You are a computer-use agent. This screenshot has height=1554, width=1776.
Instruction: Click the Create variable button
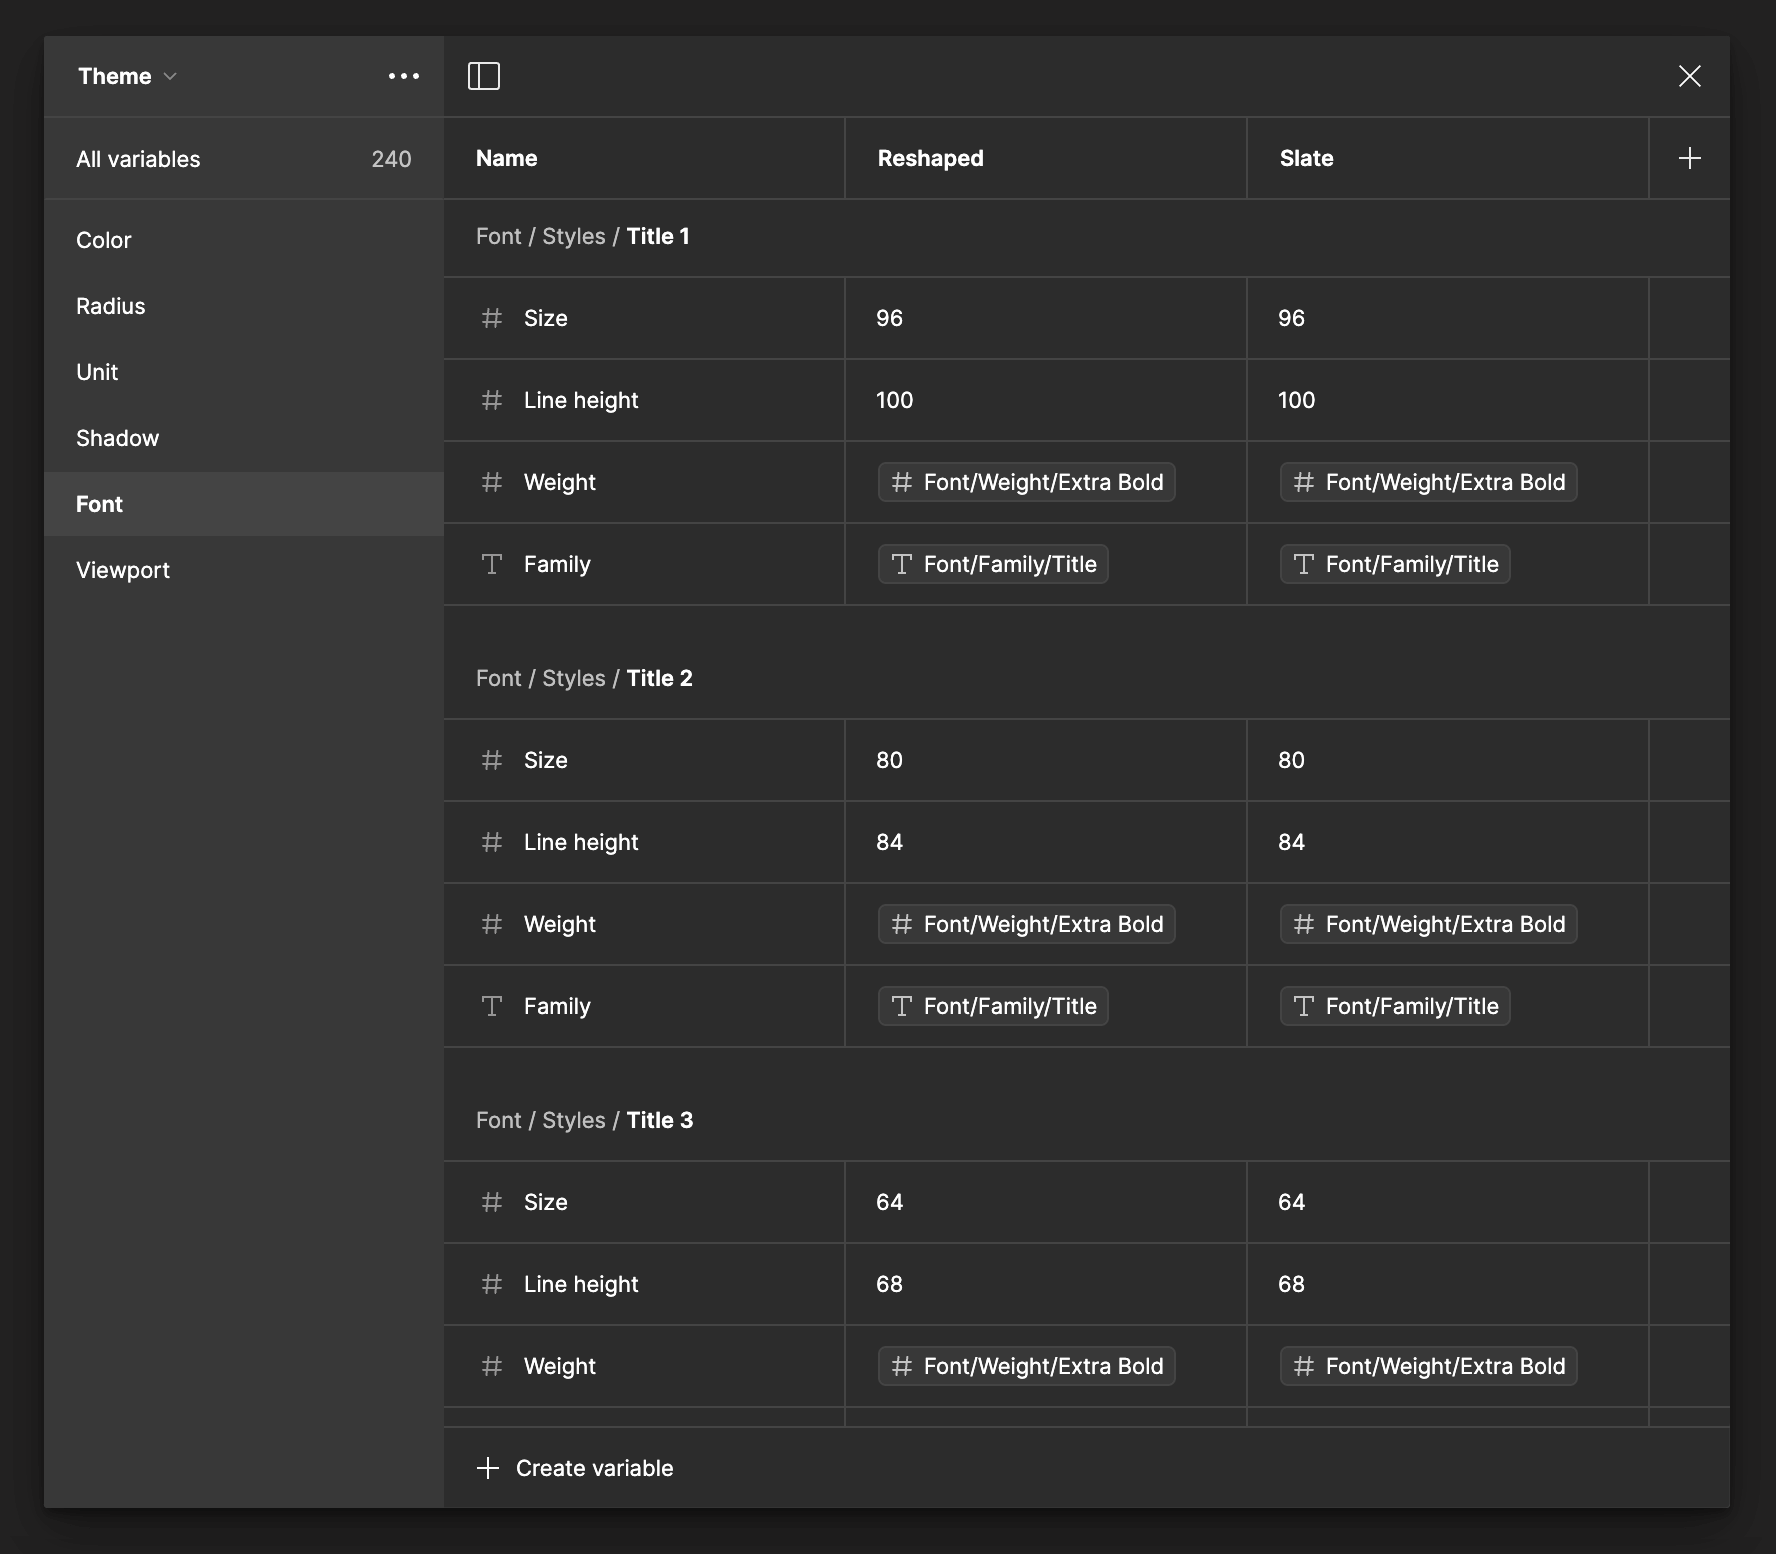(x=575, y=1468)
